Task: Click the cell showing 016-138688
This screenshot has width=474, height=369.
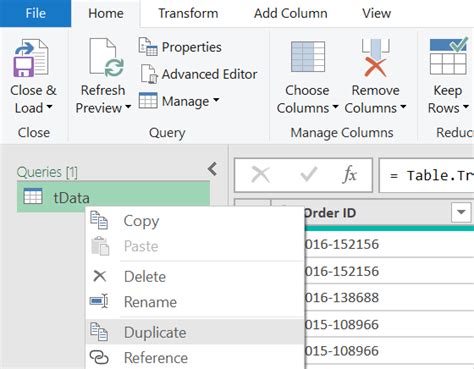Action: pyautogui.click(x=389, y=297)
